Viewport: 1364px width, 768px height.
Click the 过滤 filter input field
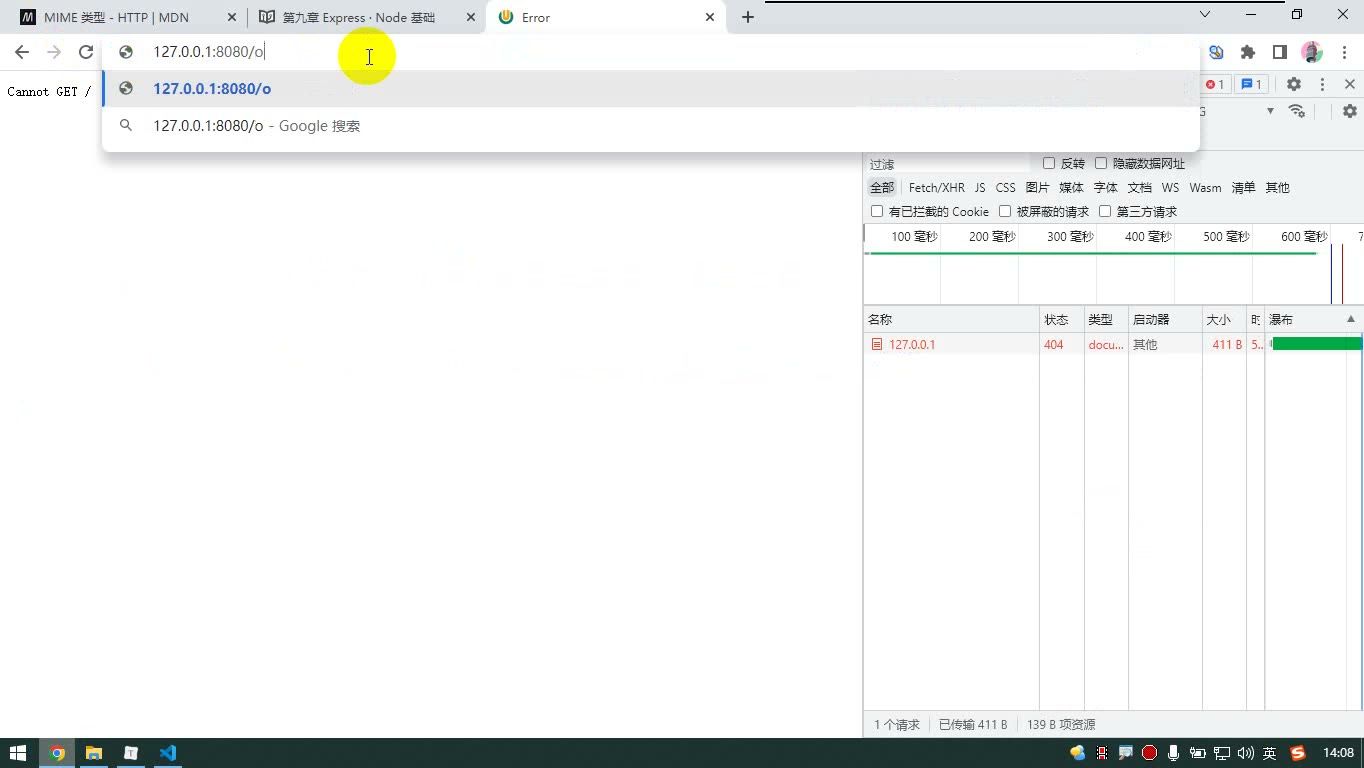pyautogui.click(x=948, y=164)
